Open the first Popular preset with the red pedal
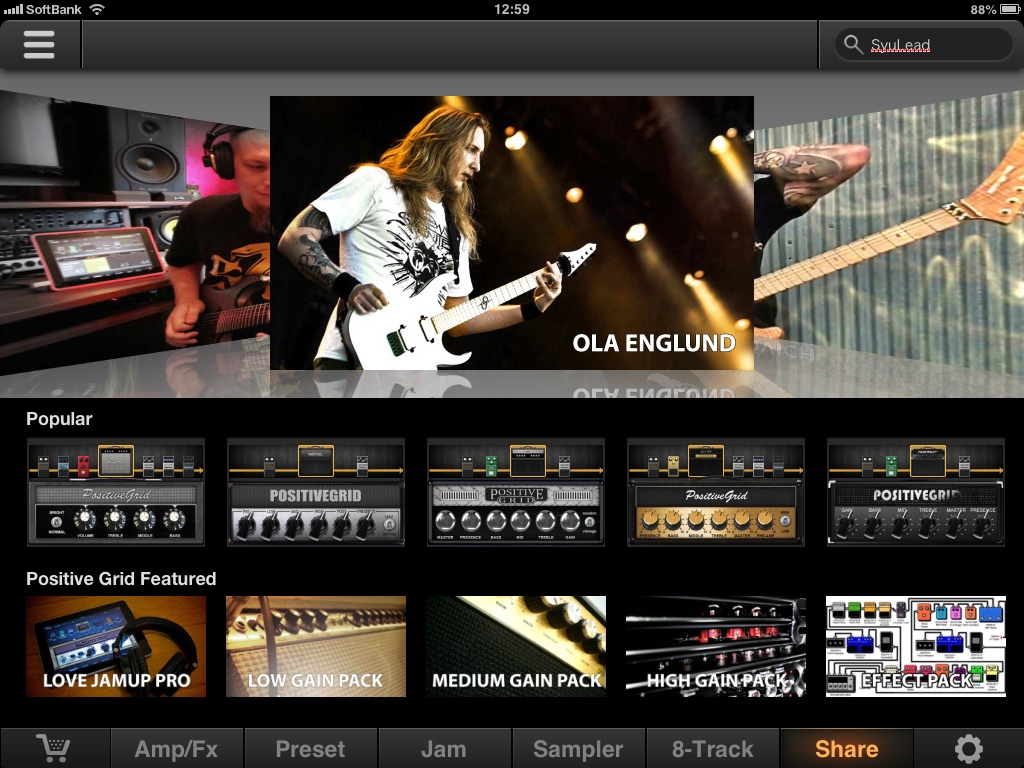 tap(116, 492)
